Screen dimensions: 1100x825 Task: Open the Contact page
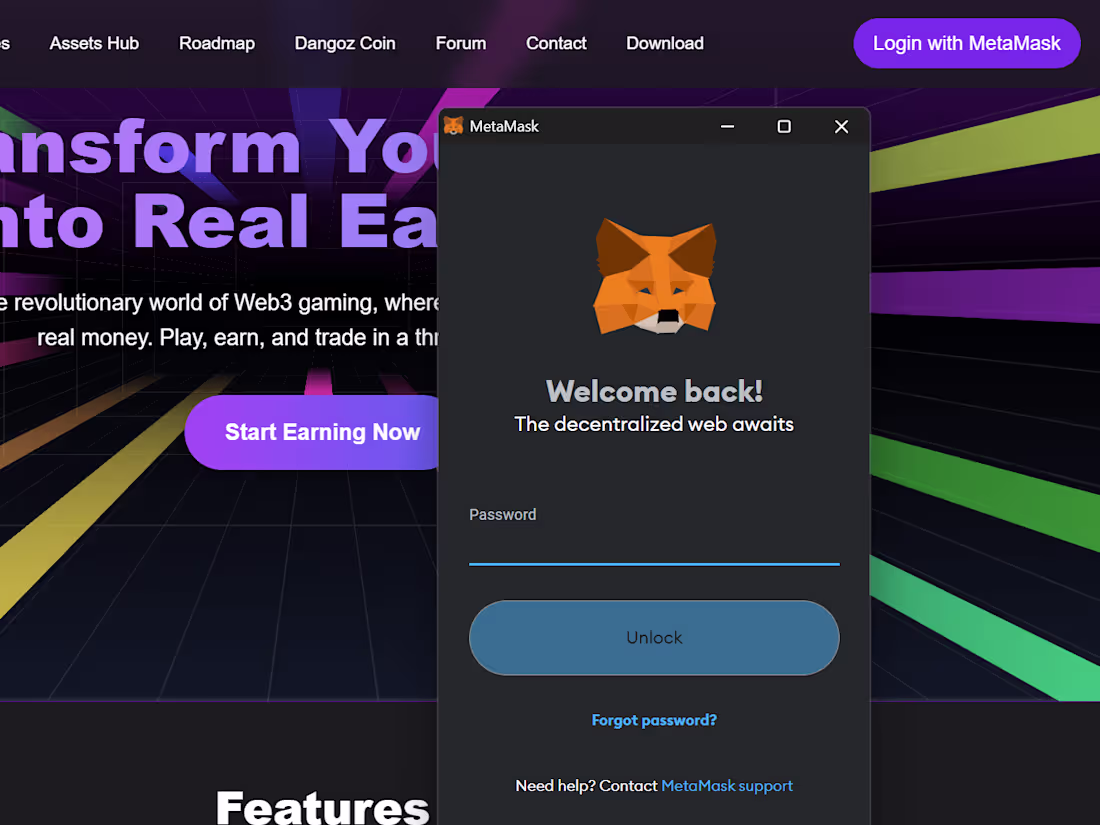coord(556,43)
